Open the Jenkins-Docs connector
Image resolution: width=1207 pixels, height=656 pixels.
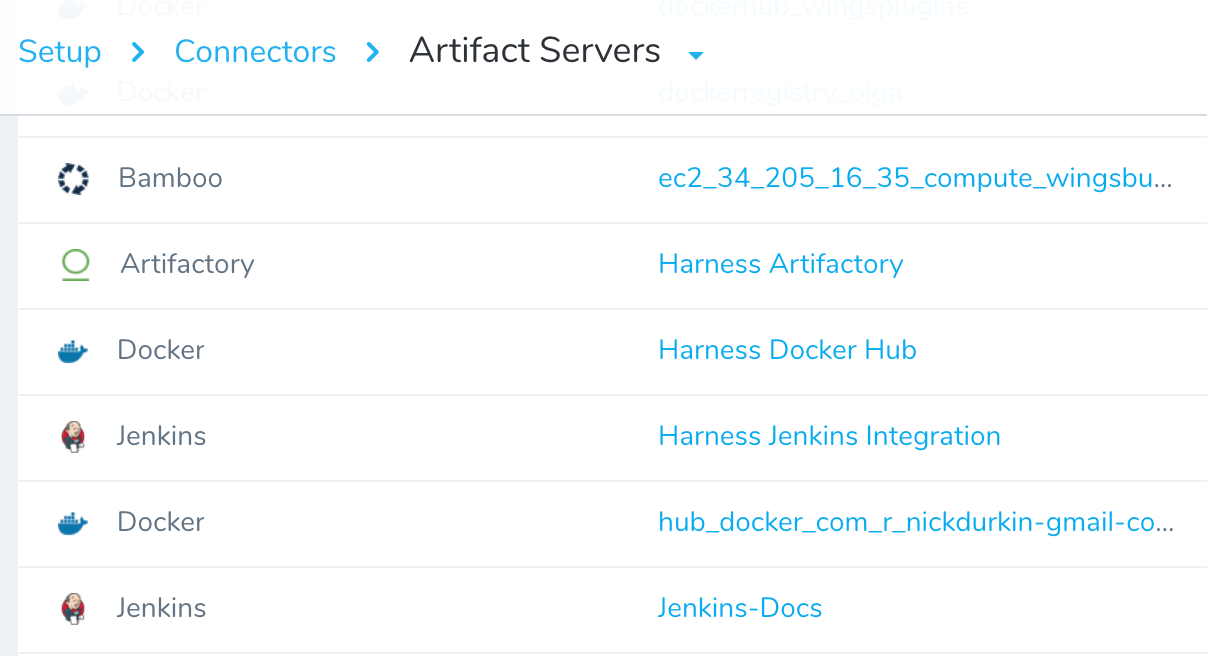coord(740,608)
